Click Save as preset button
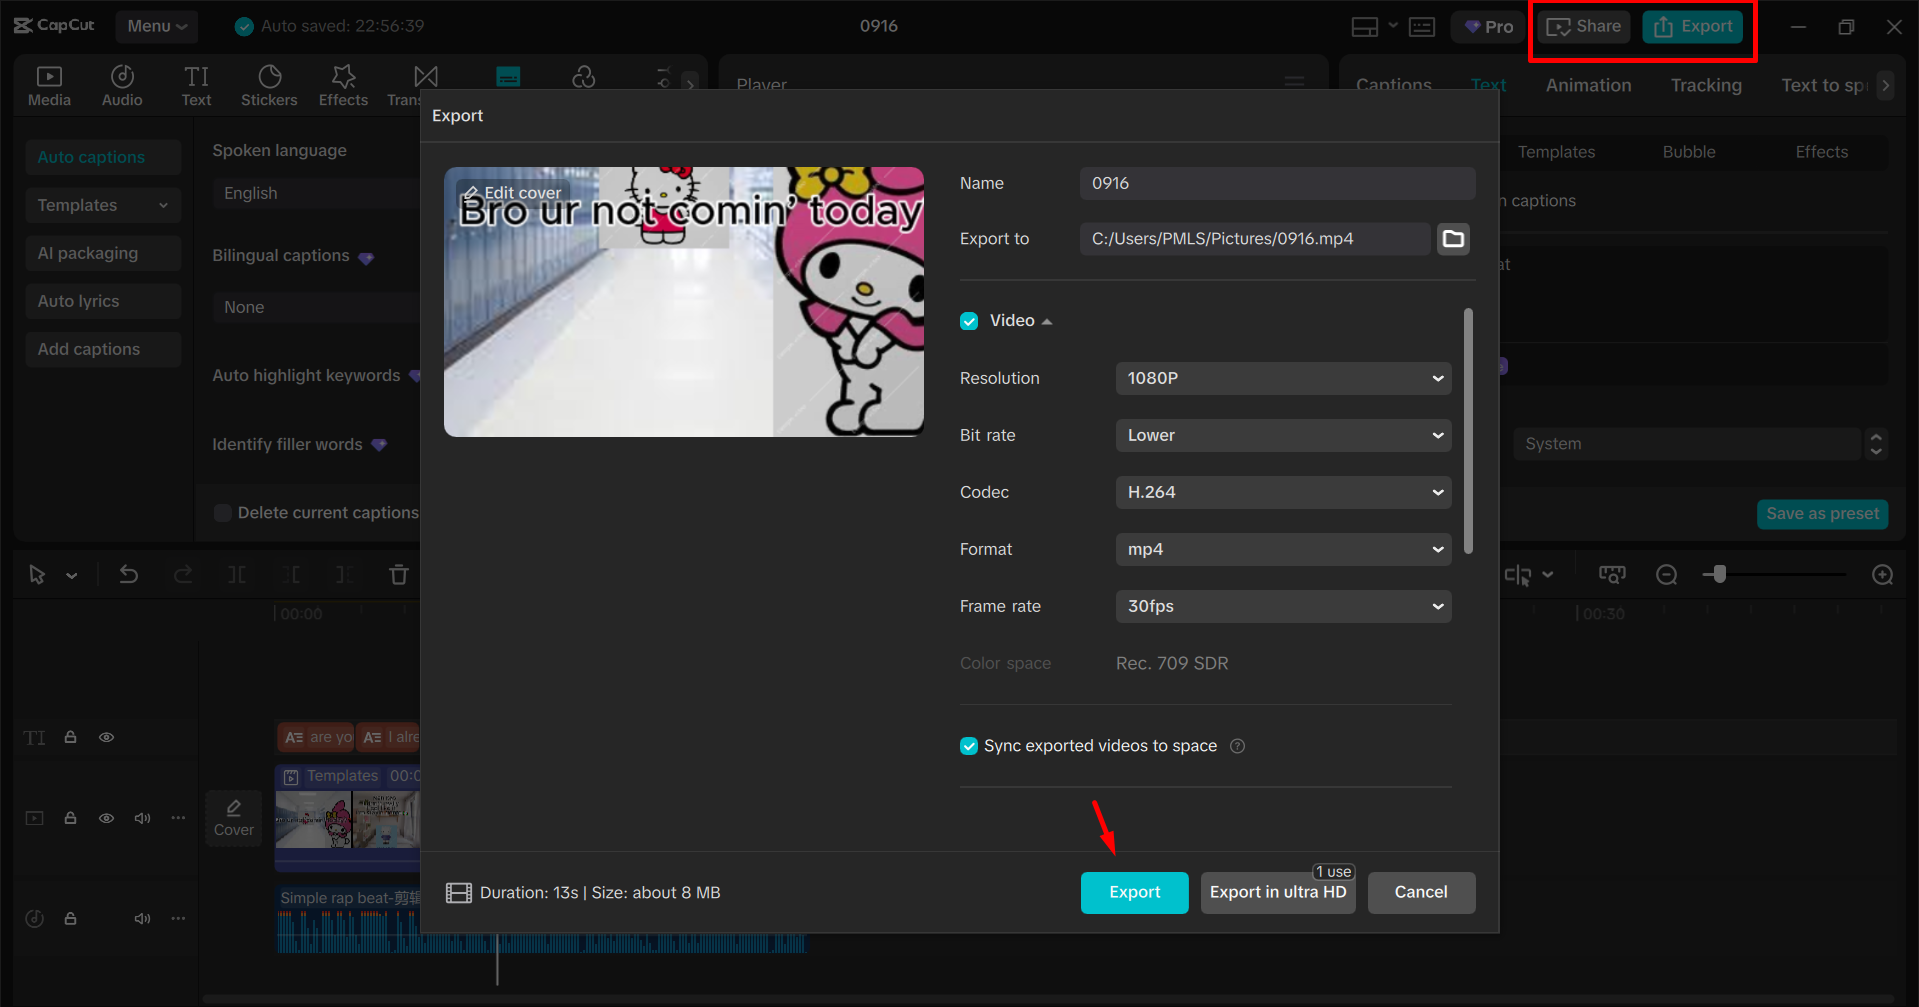This screenshot has width=1919, height=1007. pos(1822,514)
